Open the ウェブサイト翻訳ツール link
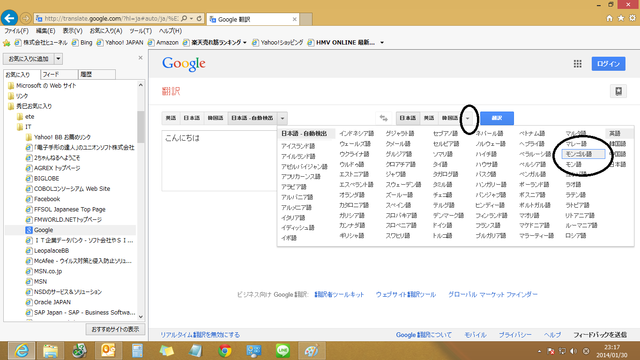The height and width of the screenshot is (360, 640). tap(406, 294)
